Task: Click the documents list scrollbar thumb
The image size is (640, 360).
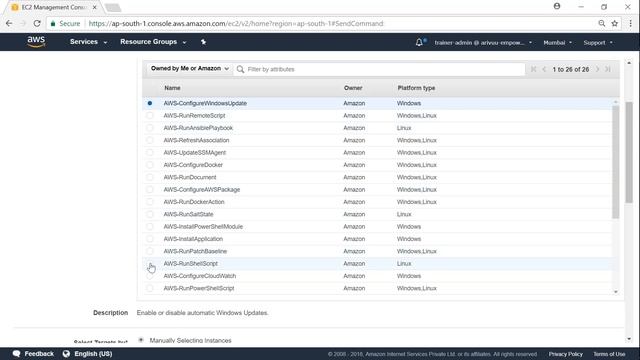Action: click(616, 162)
